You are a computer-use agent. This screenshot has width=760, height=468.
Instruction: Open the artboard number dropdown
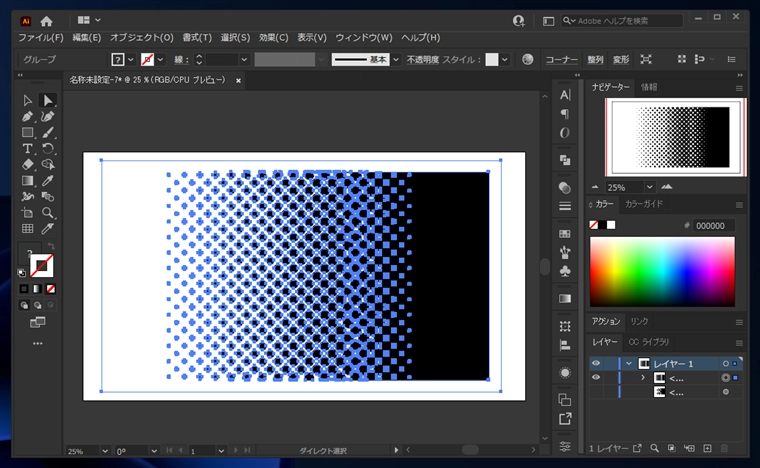pyautogui.click(x=221, y=451)
